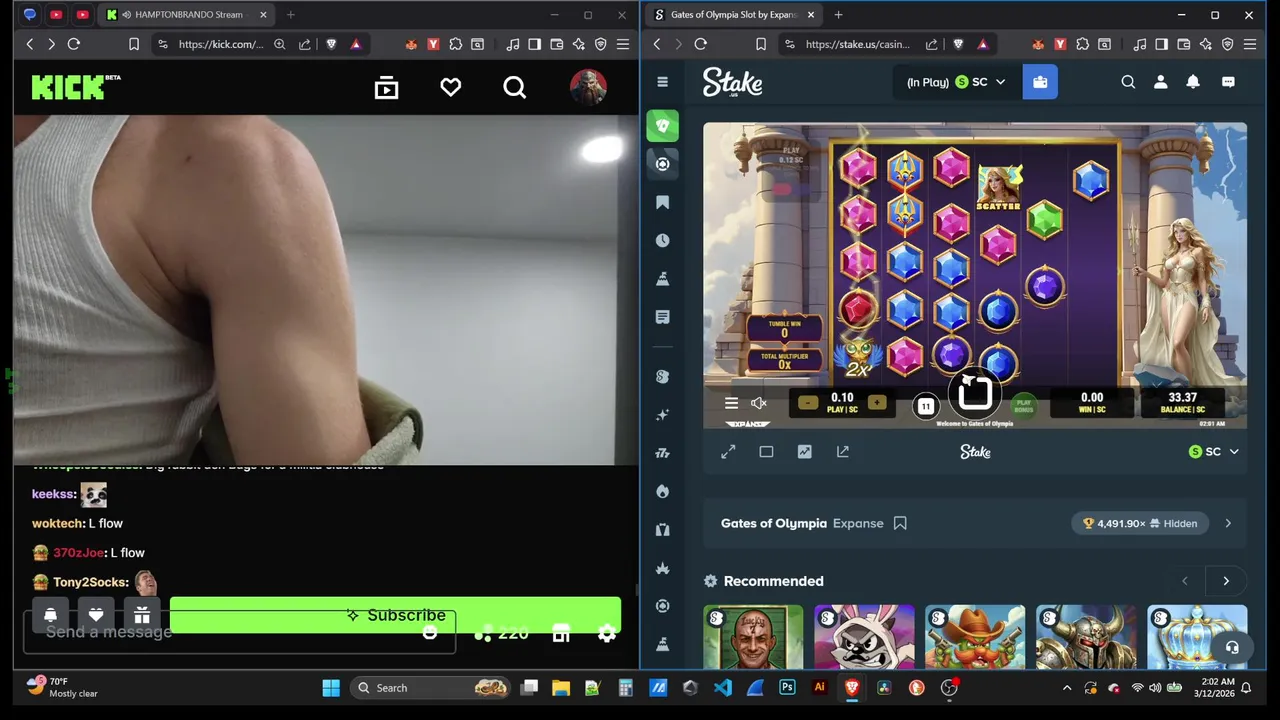Open live stats chart icon
The width and height of the screenshot is (1280, 720).
pyautogui.click(x=804, y=452)
